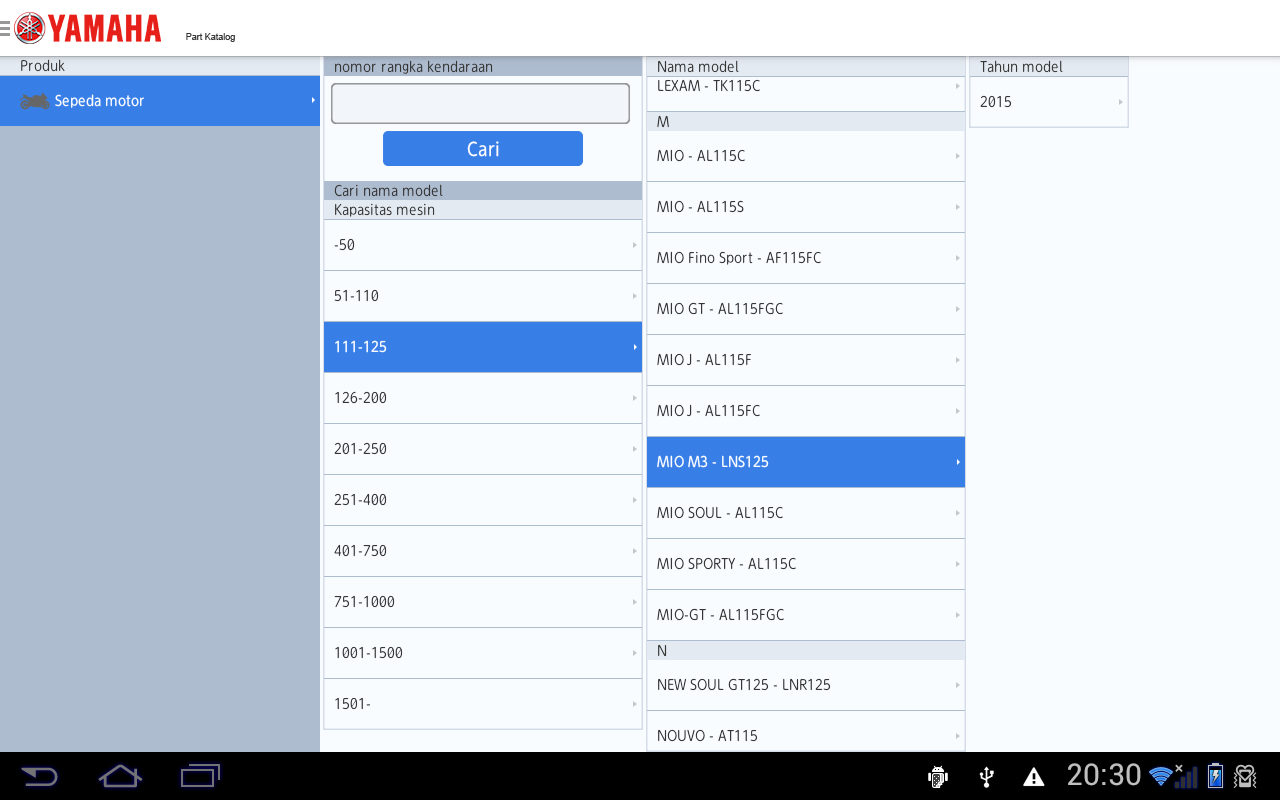Open the hamburger menu beside Yamaha logo
1280x800 pixels.
click(5, 28)
